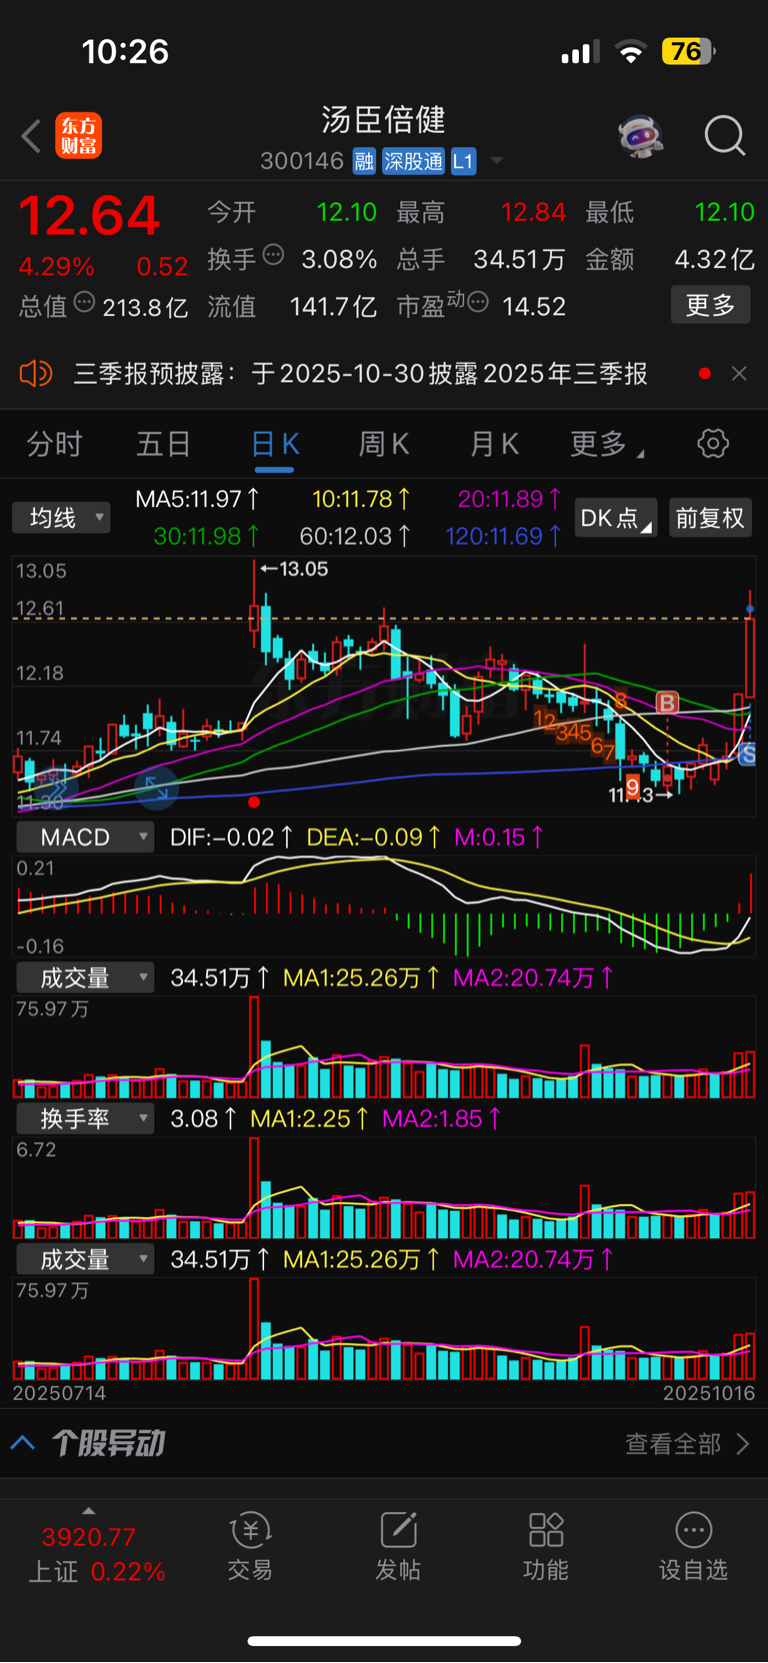The height and width of the screenshot is (1663, 768).
Task: Open the 三季报预披露 announcement text
Action: point(360,374)
